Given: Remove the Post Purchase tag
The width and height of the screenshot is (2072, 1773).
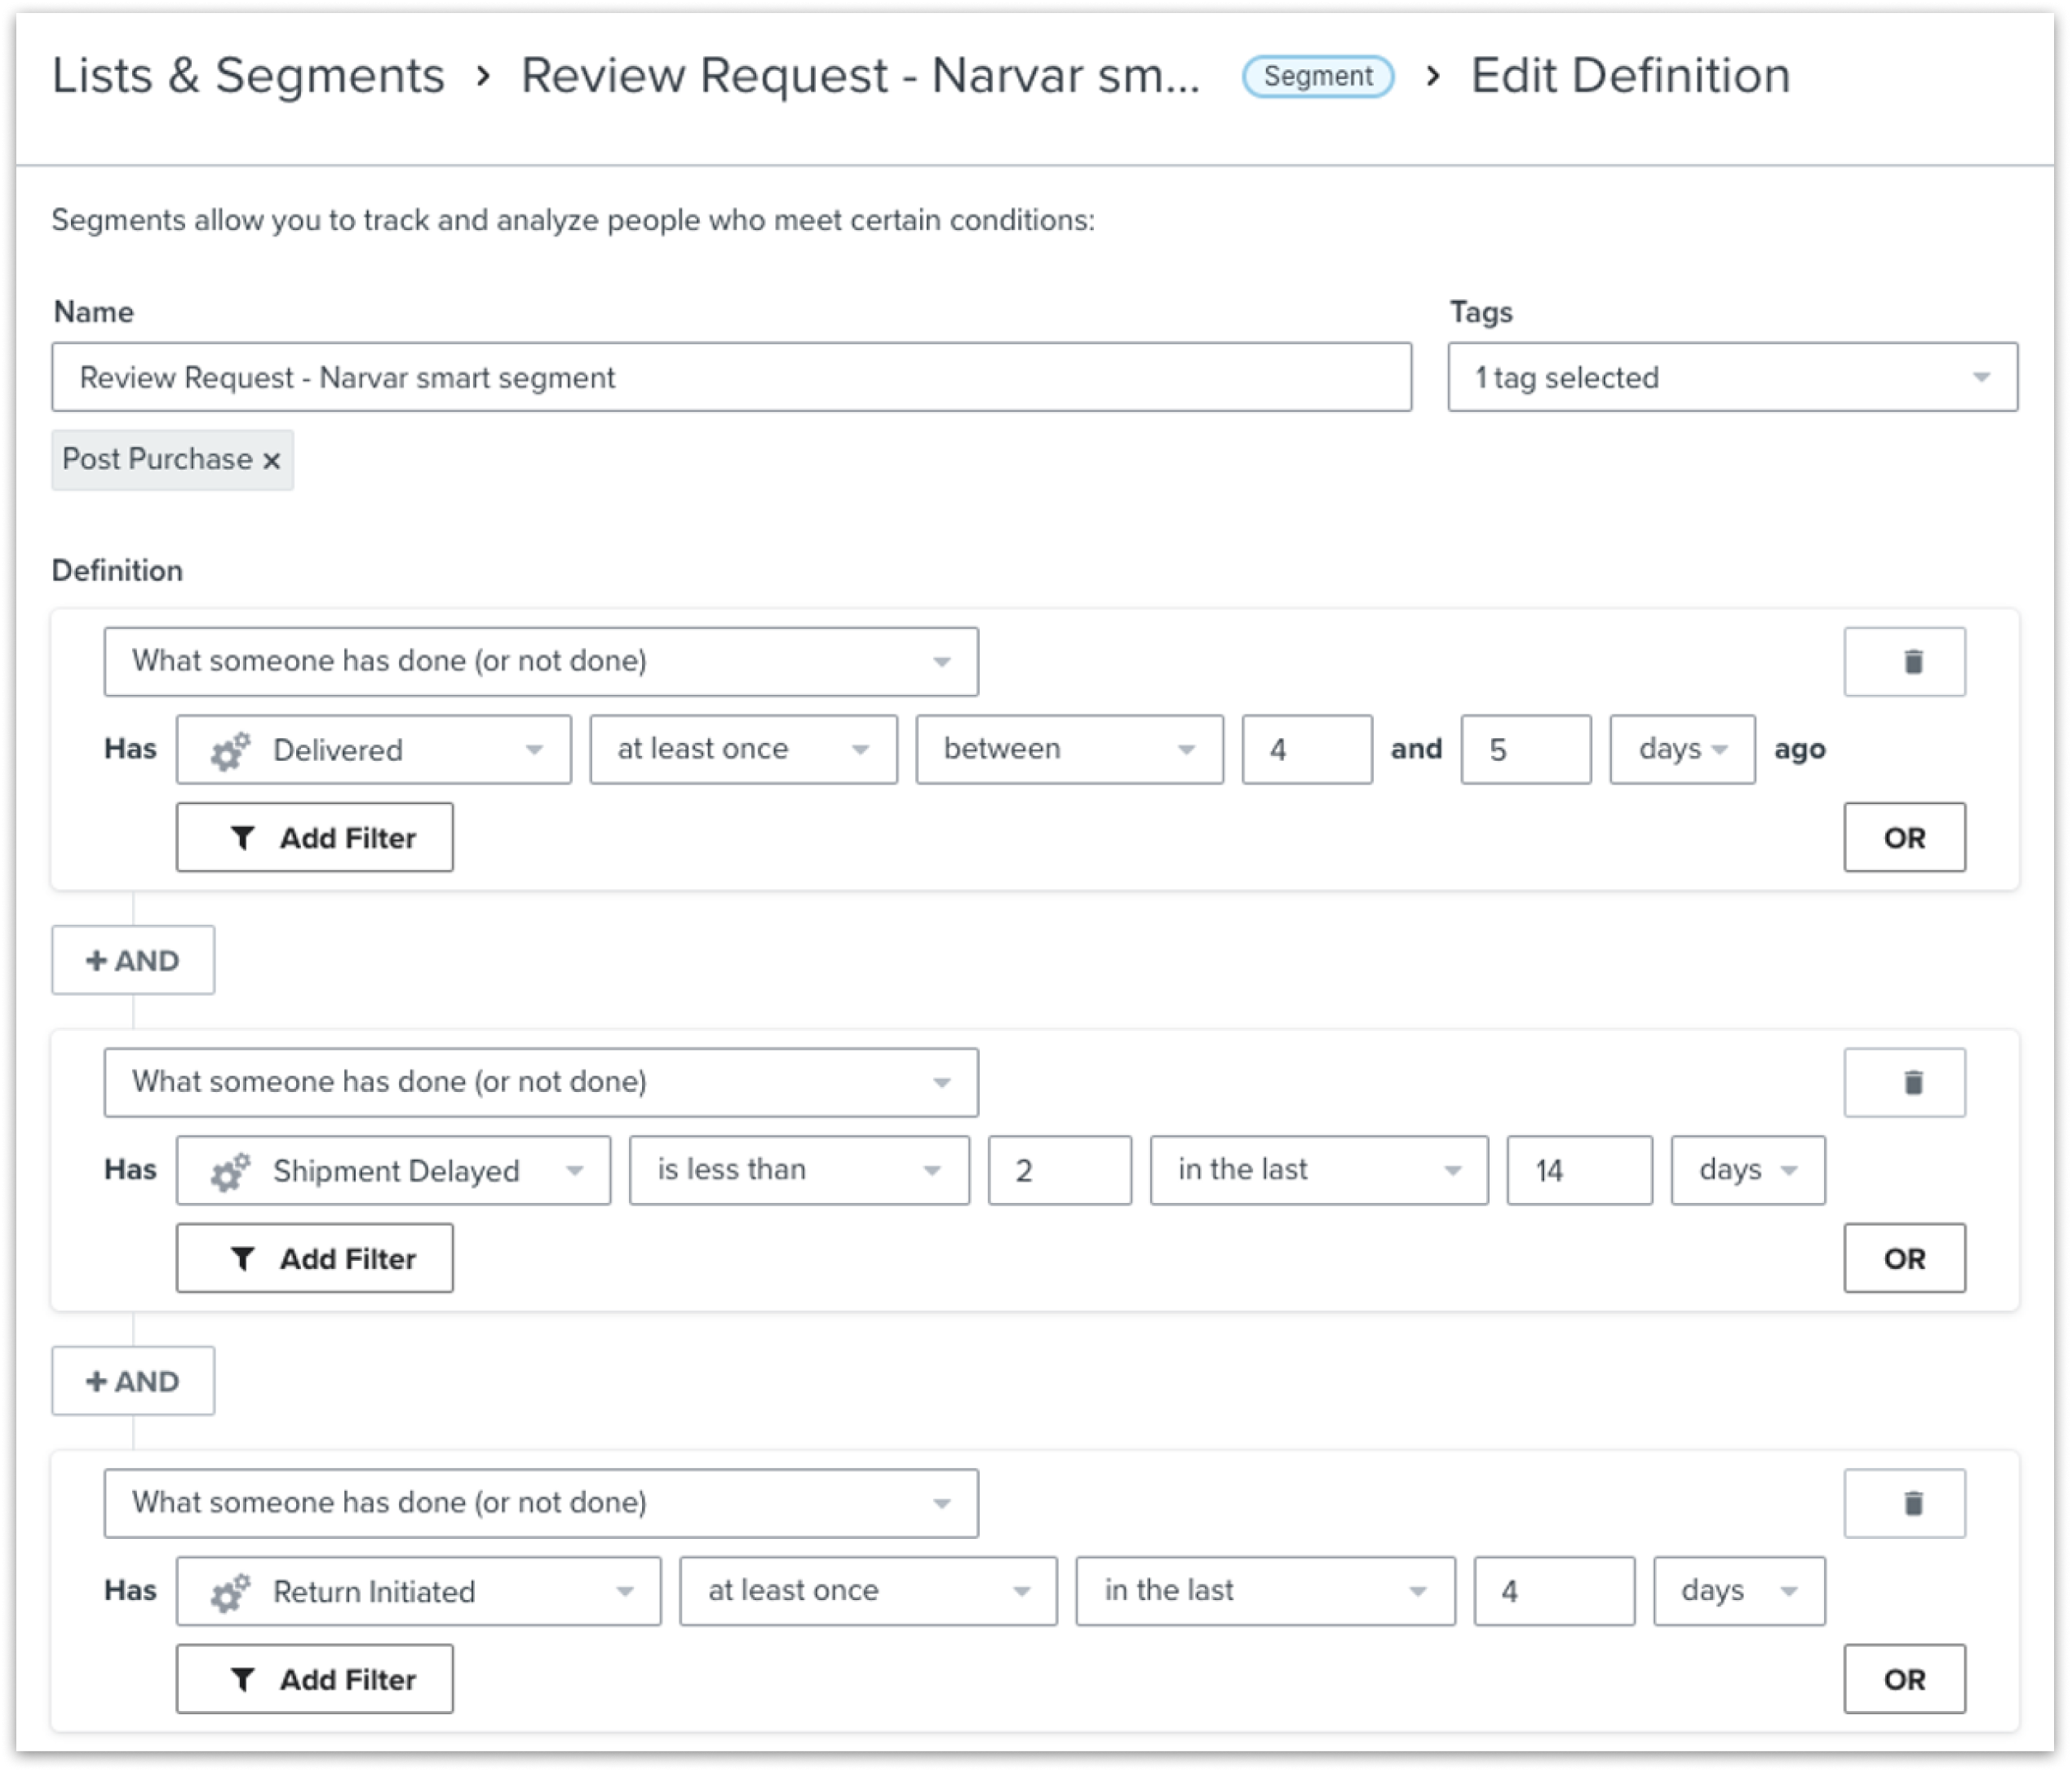Looking at the screenshot, I should 271,461.
